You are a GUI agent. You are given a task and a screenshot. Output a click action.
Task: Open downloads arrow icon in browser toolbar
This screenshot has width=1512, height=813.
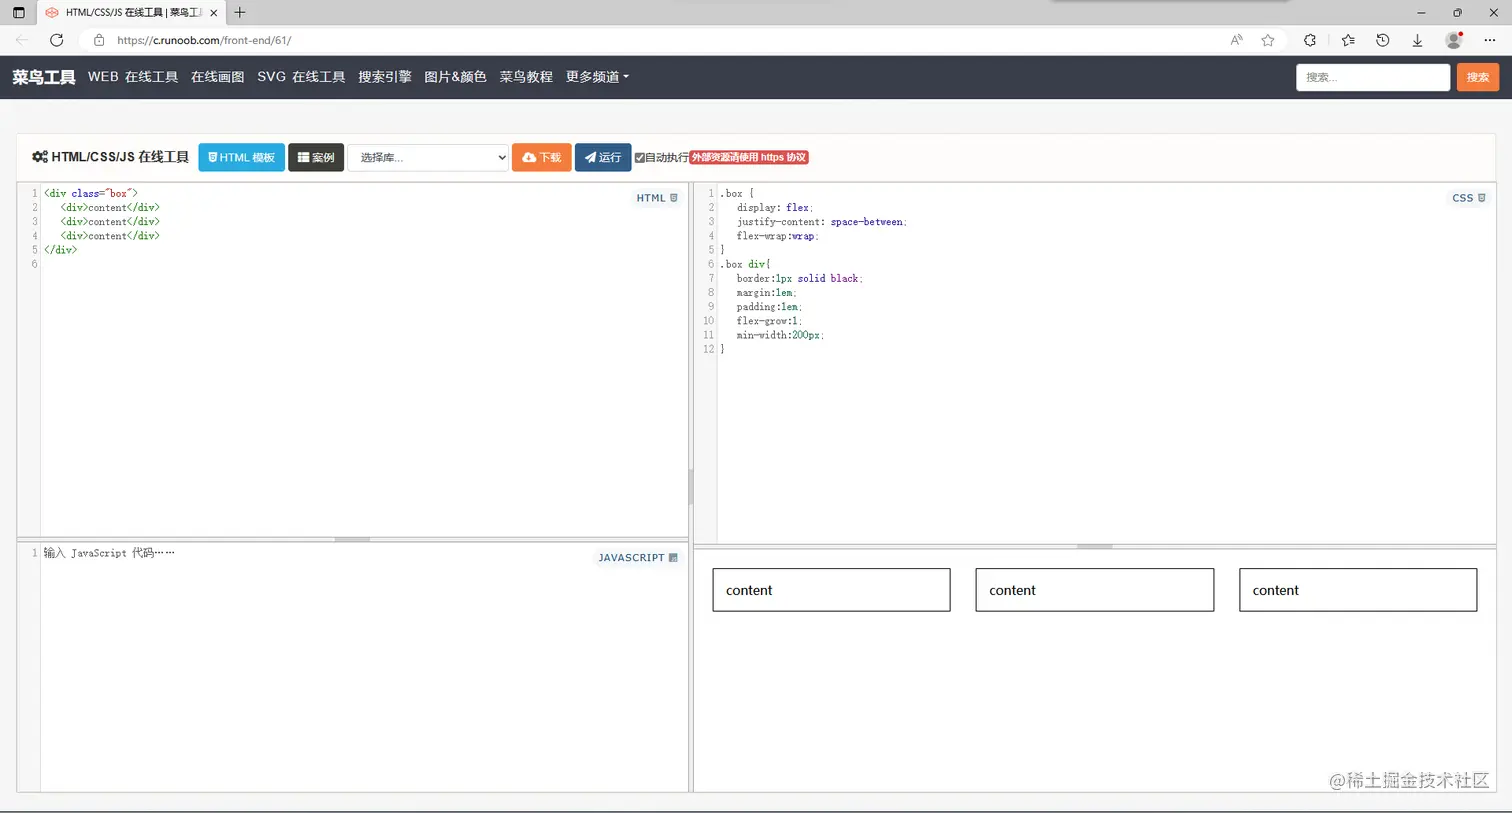coord(1417,40)
